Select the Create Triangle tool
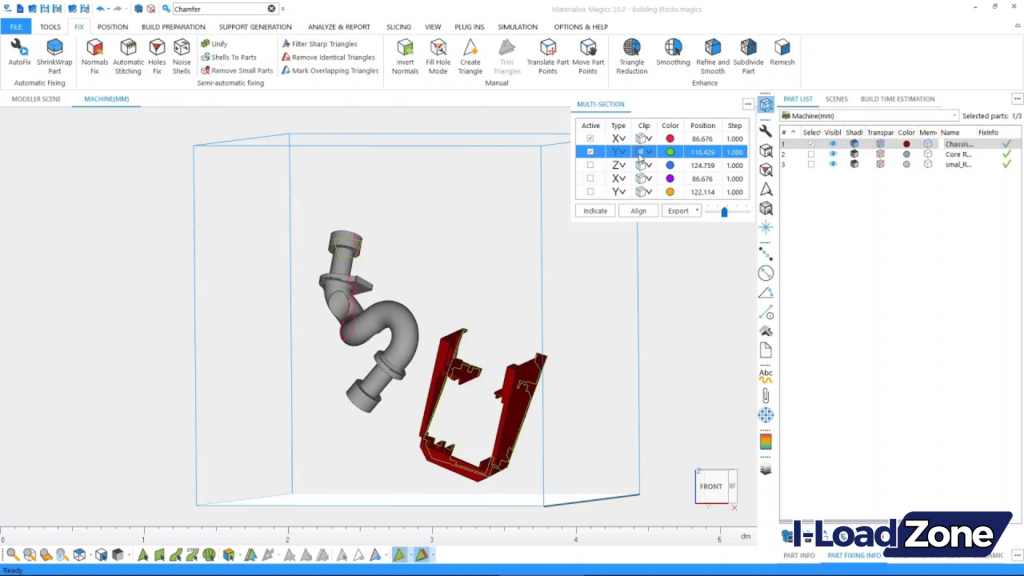 [x=470, y=55]
